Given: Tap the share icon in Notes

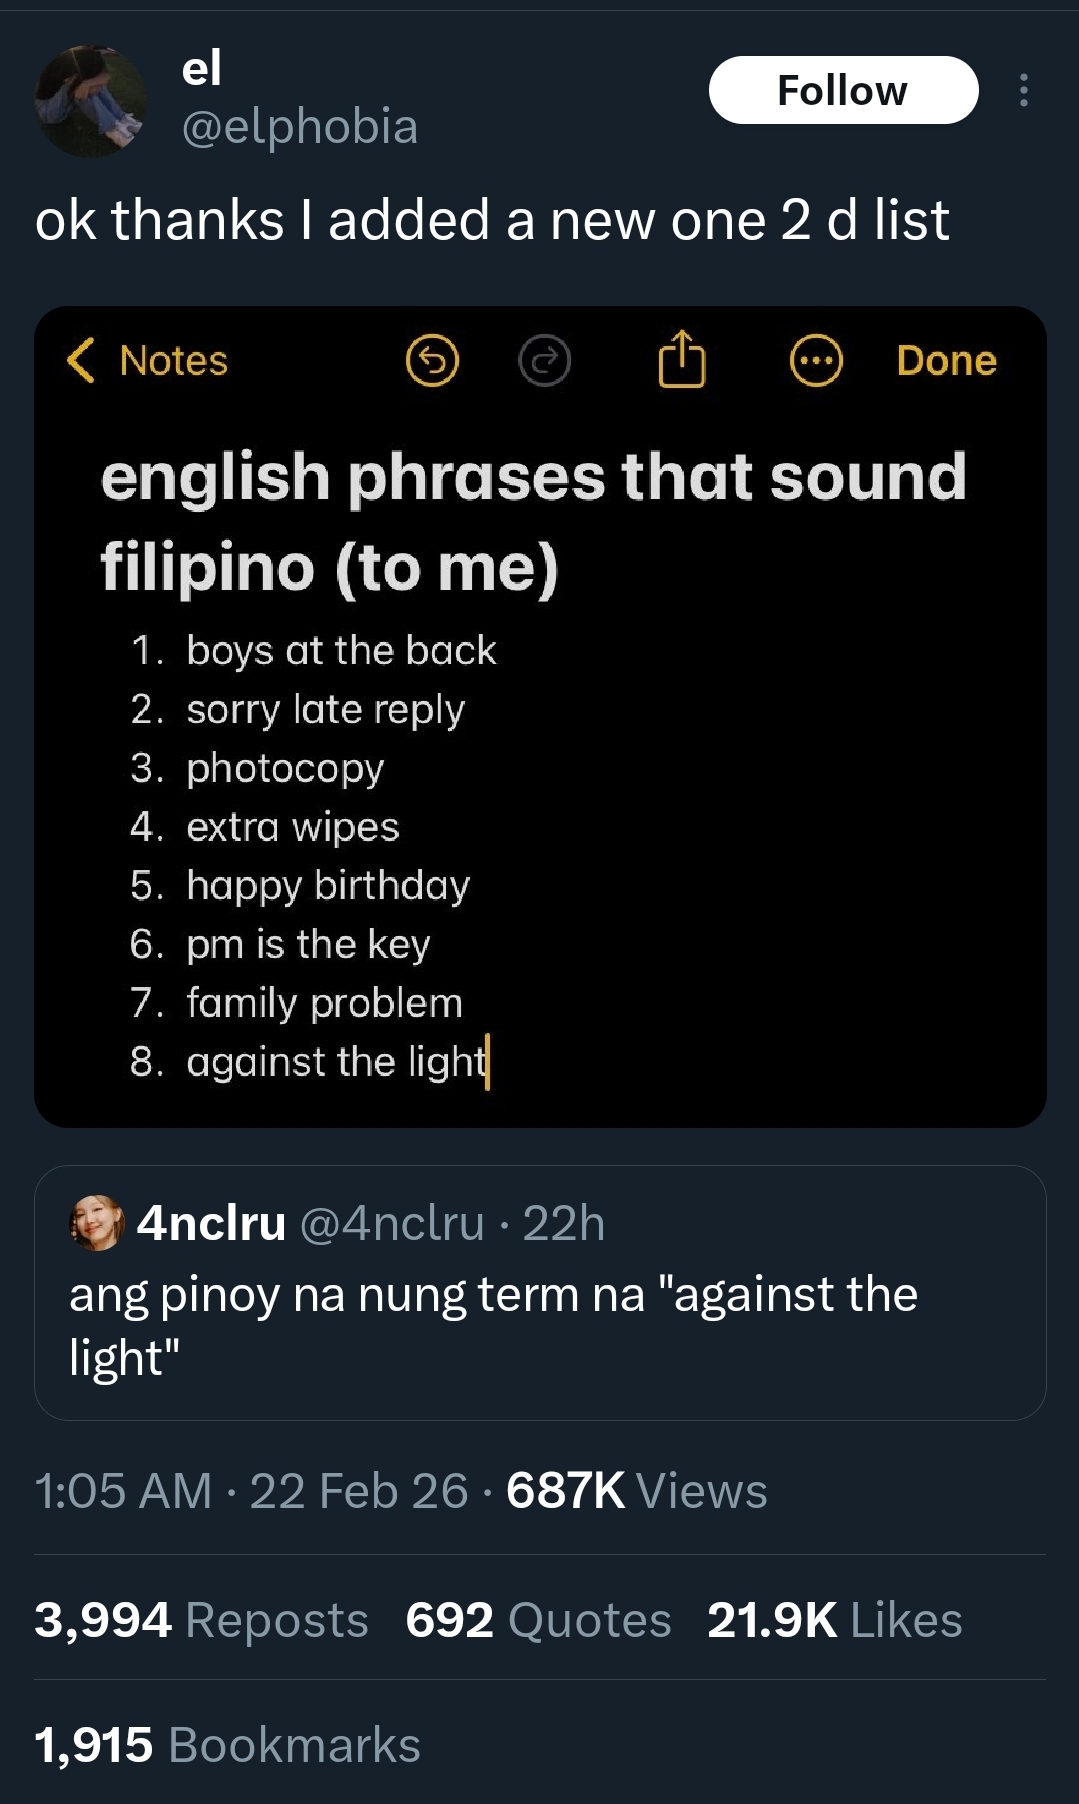Looking at the screenshot, I should coord(681,358).
